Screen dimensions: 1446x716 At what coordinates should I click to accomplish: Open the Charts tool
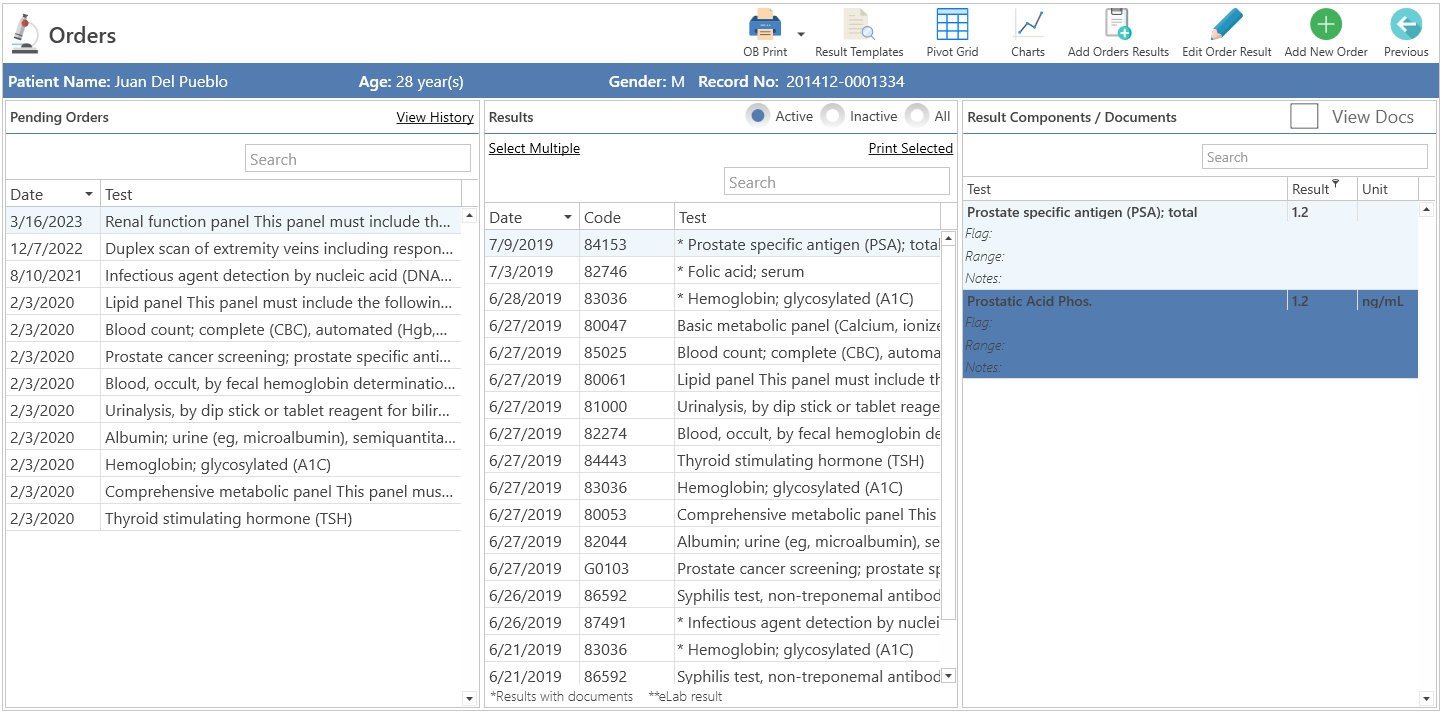click(x=1028, y=24)
